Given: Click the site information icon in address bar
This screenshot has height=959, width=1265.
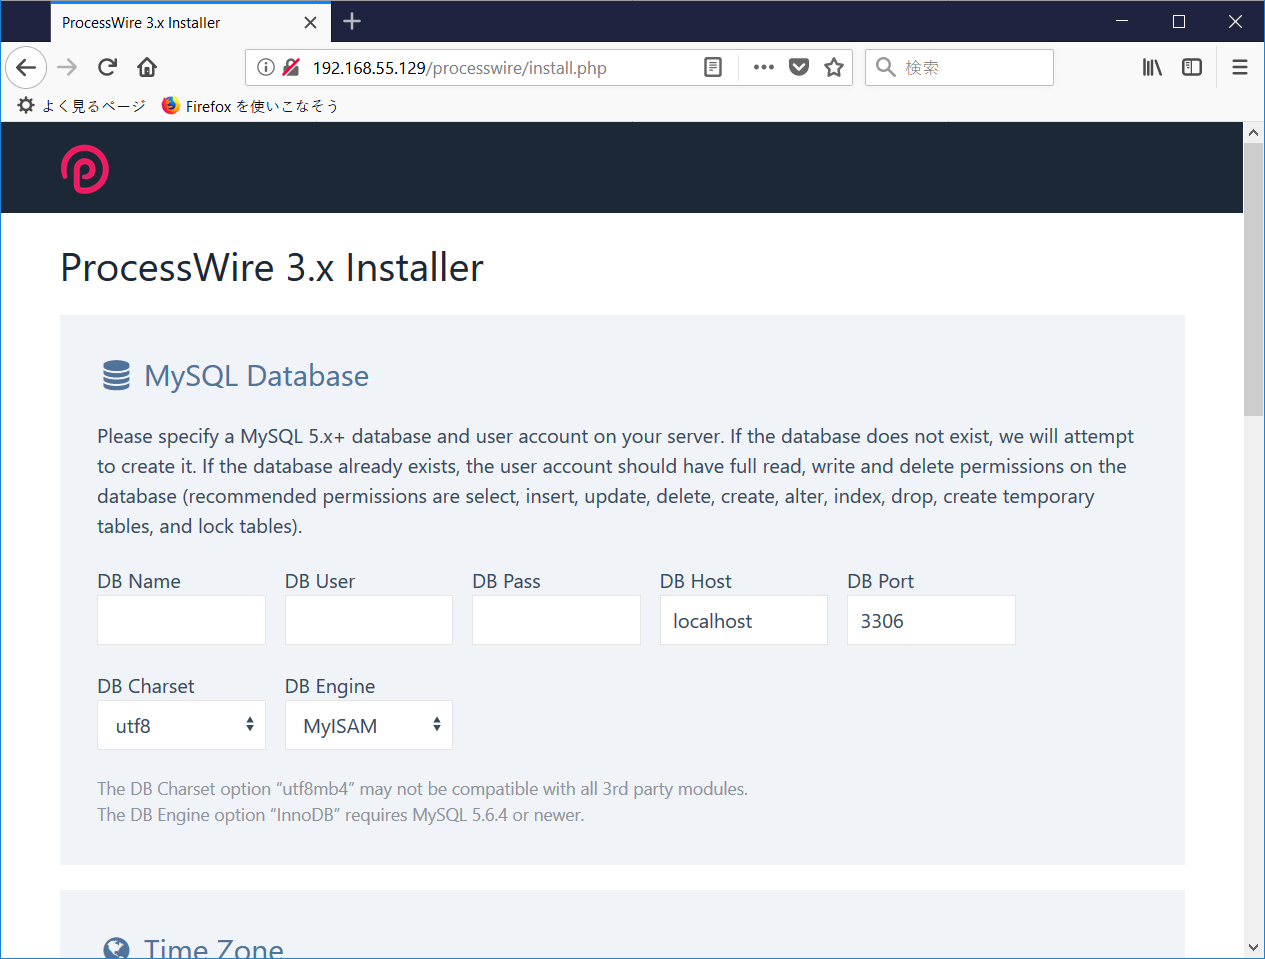Looking at the screenshot, I should pyautogui.click(x=265, y=67).
